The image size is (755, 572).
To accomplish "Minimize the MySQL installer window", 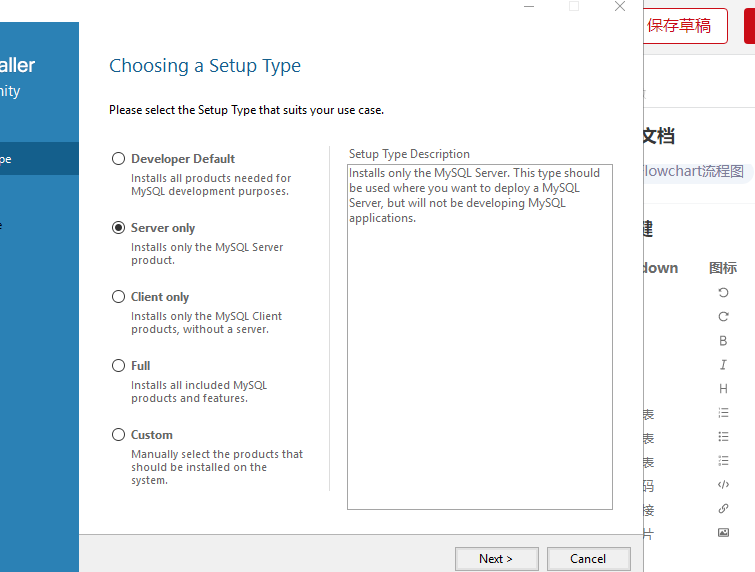I will [529, 6].
